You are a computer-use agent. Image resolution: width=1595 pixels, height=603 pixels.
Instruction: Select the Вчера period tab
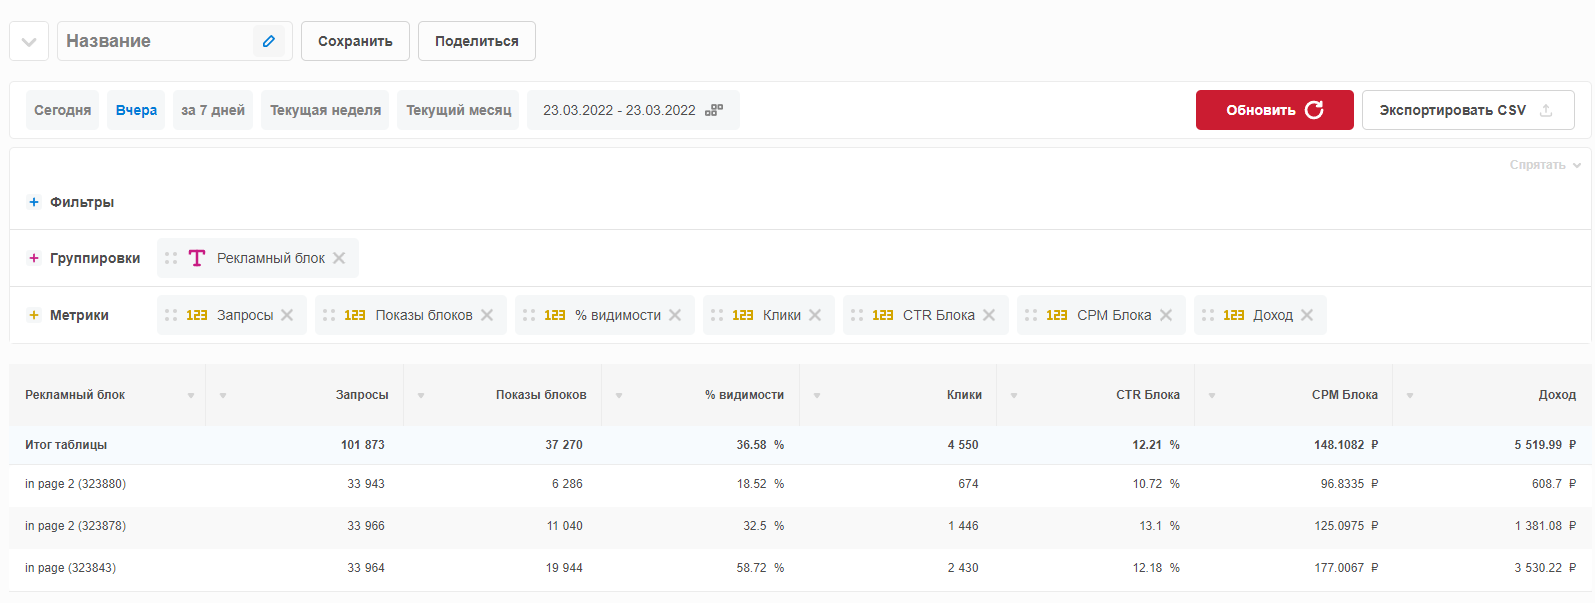point(136,110)
